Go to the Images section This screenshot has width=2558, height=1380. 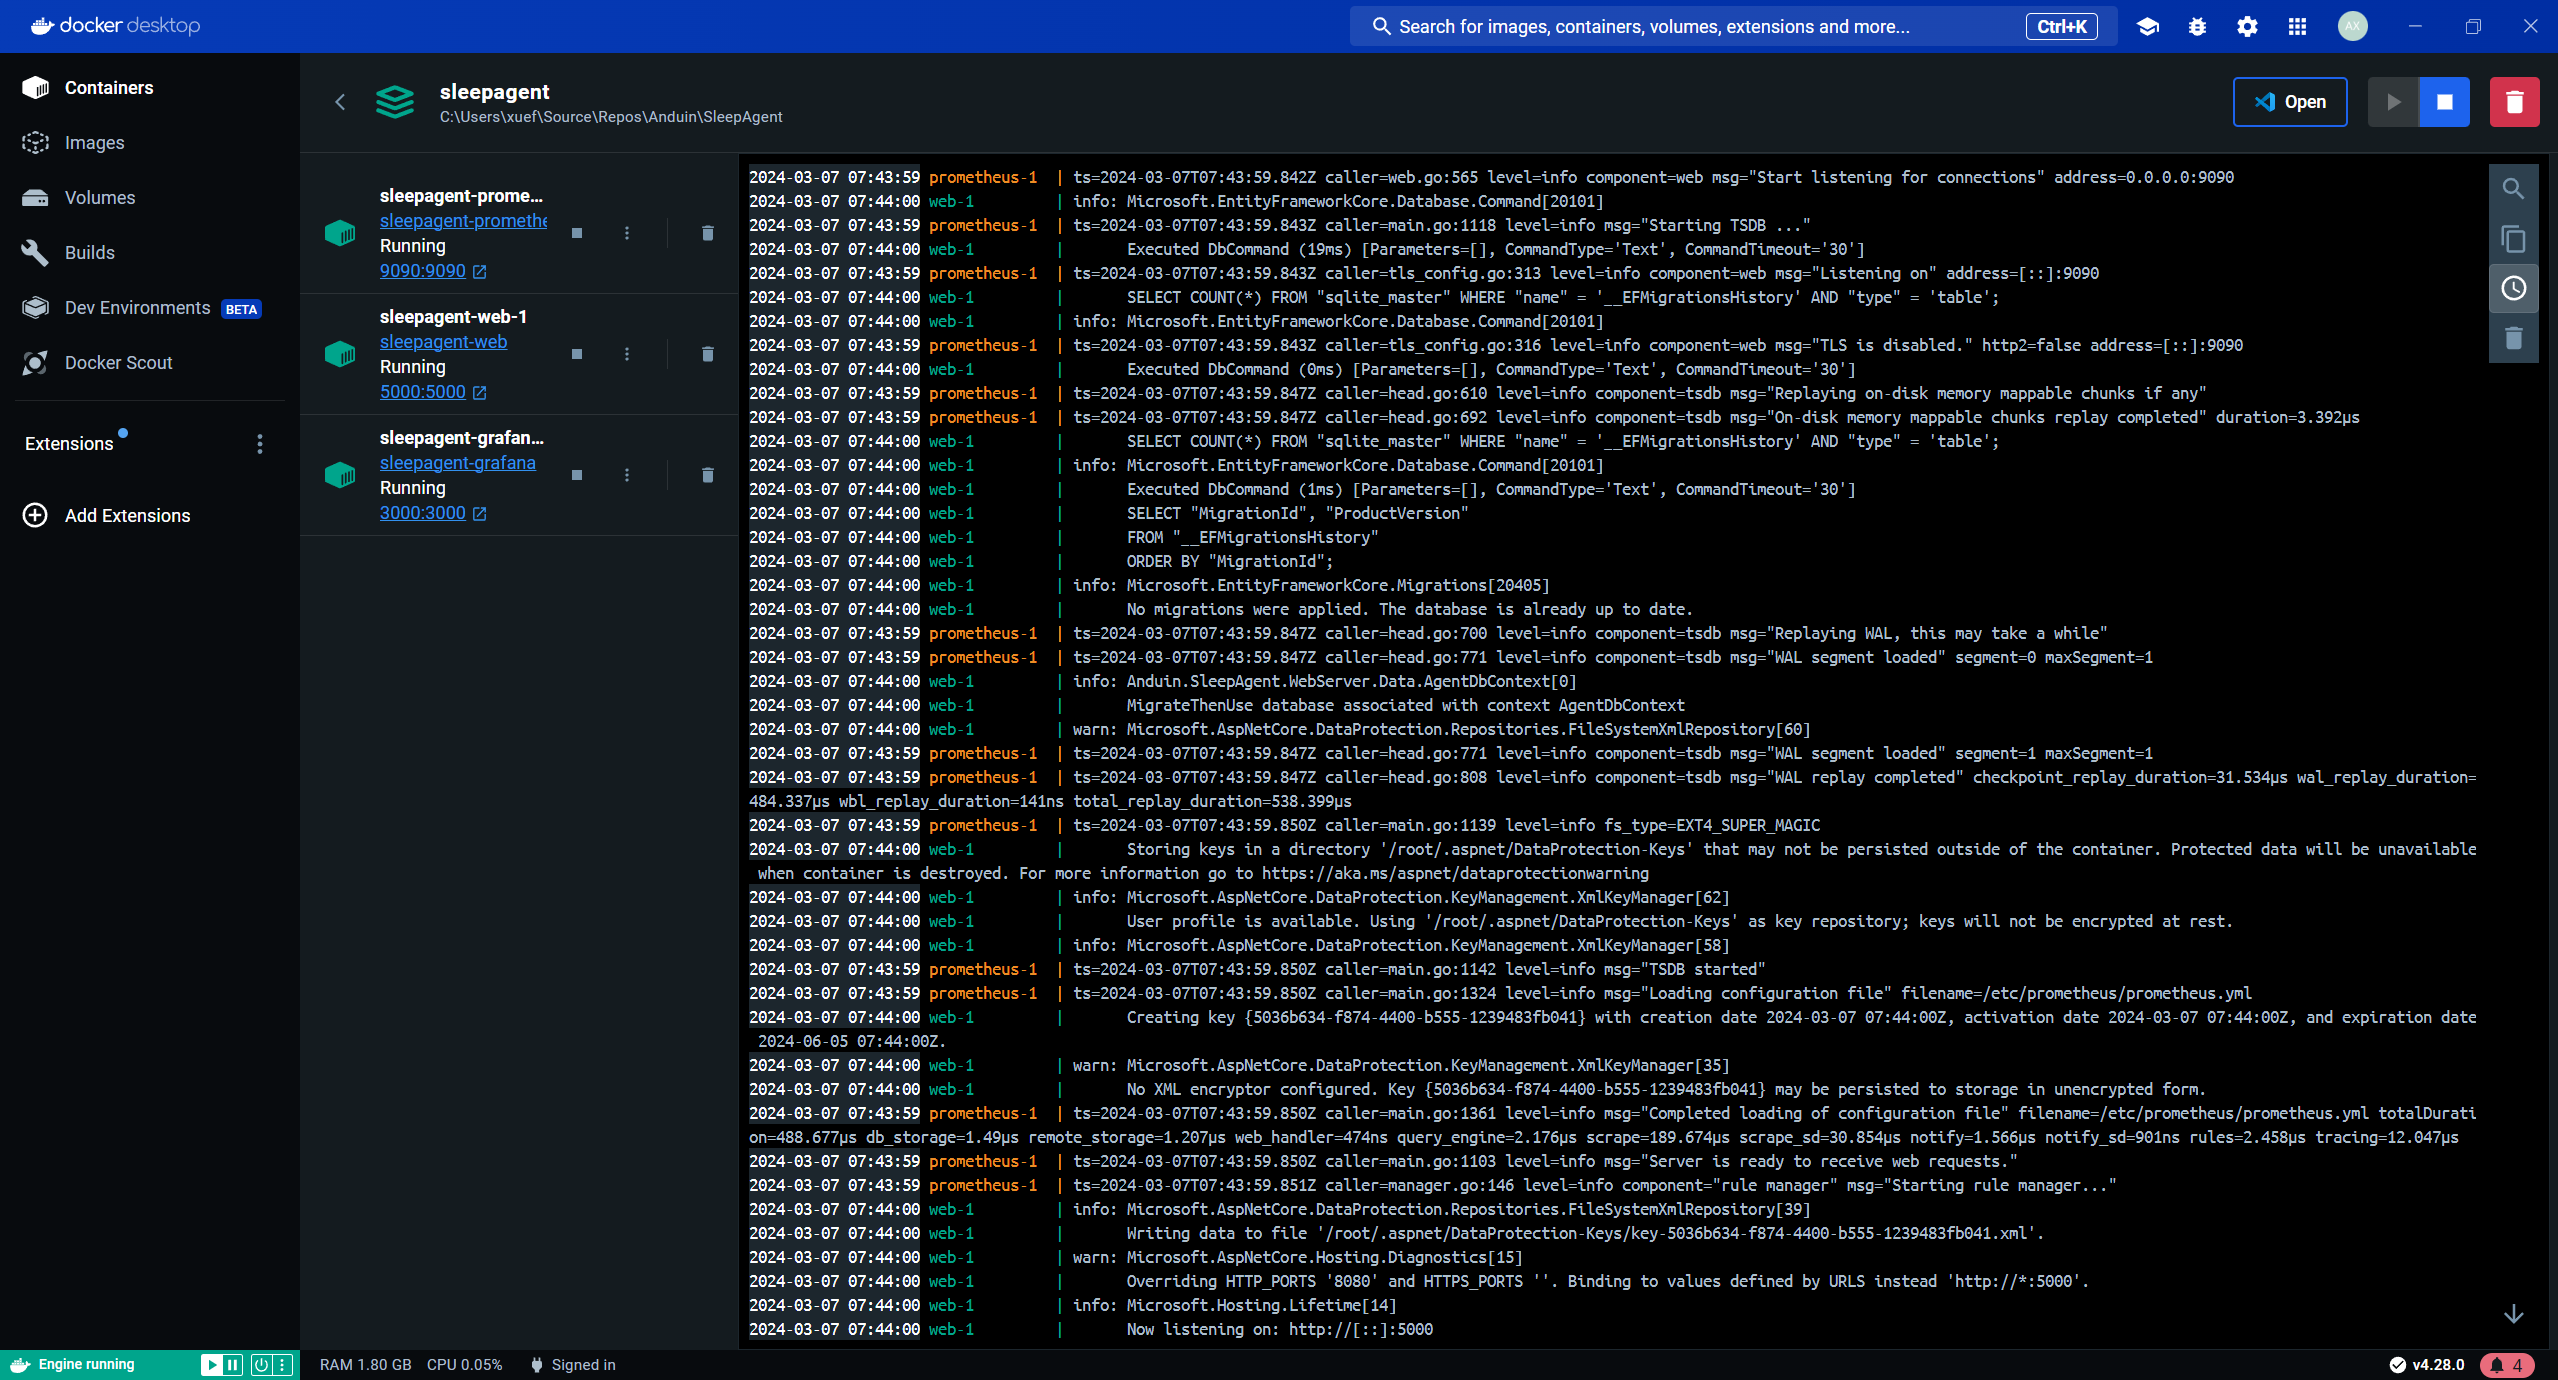coord(94,143)
